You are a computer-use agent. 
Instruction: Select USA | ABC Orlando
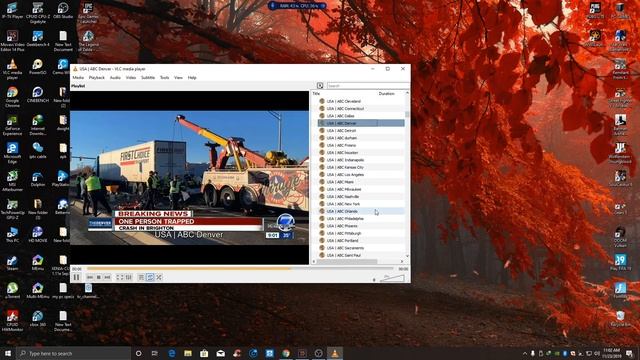(361, 211)
